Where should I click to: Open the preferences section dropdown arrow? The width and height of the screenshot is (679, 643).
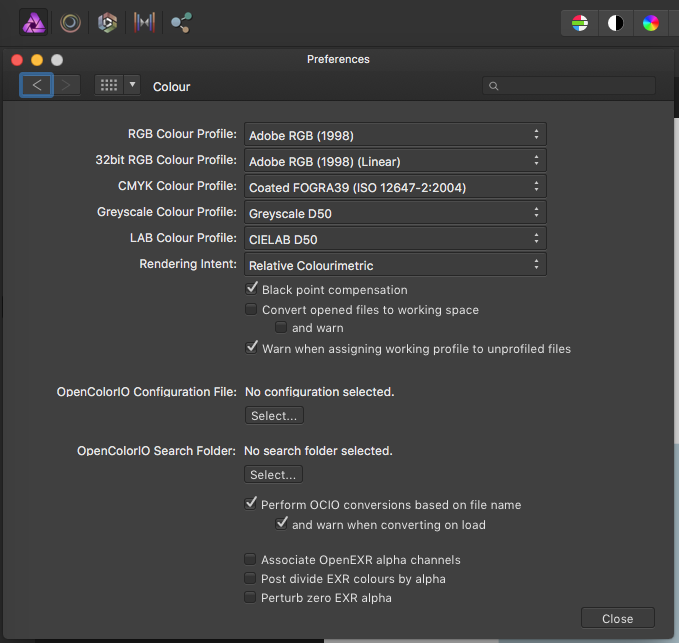132,84
